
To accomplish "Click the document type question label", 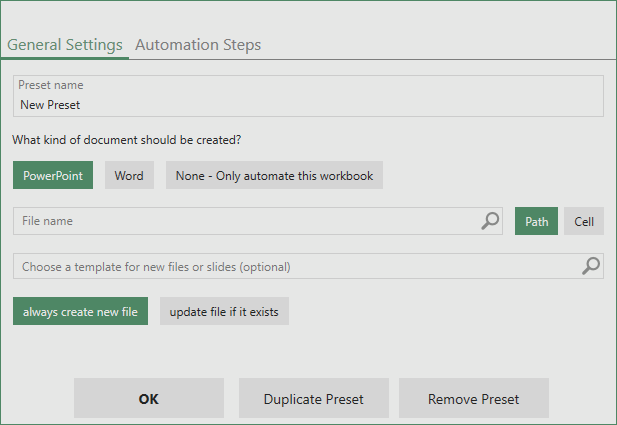I will click(x=127, y=140).
